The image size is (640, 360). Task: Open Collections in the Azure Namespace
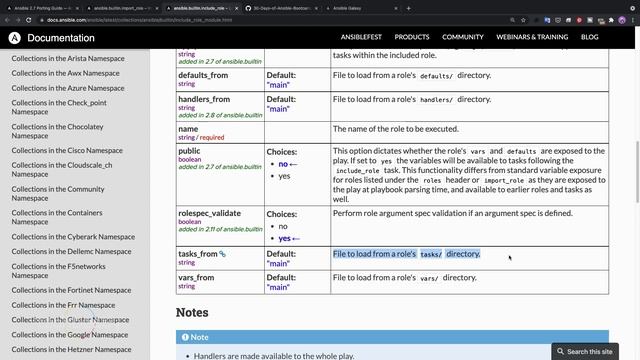pos(68,88)
